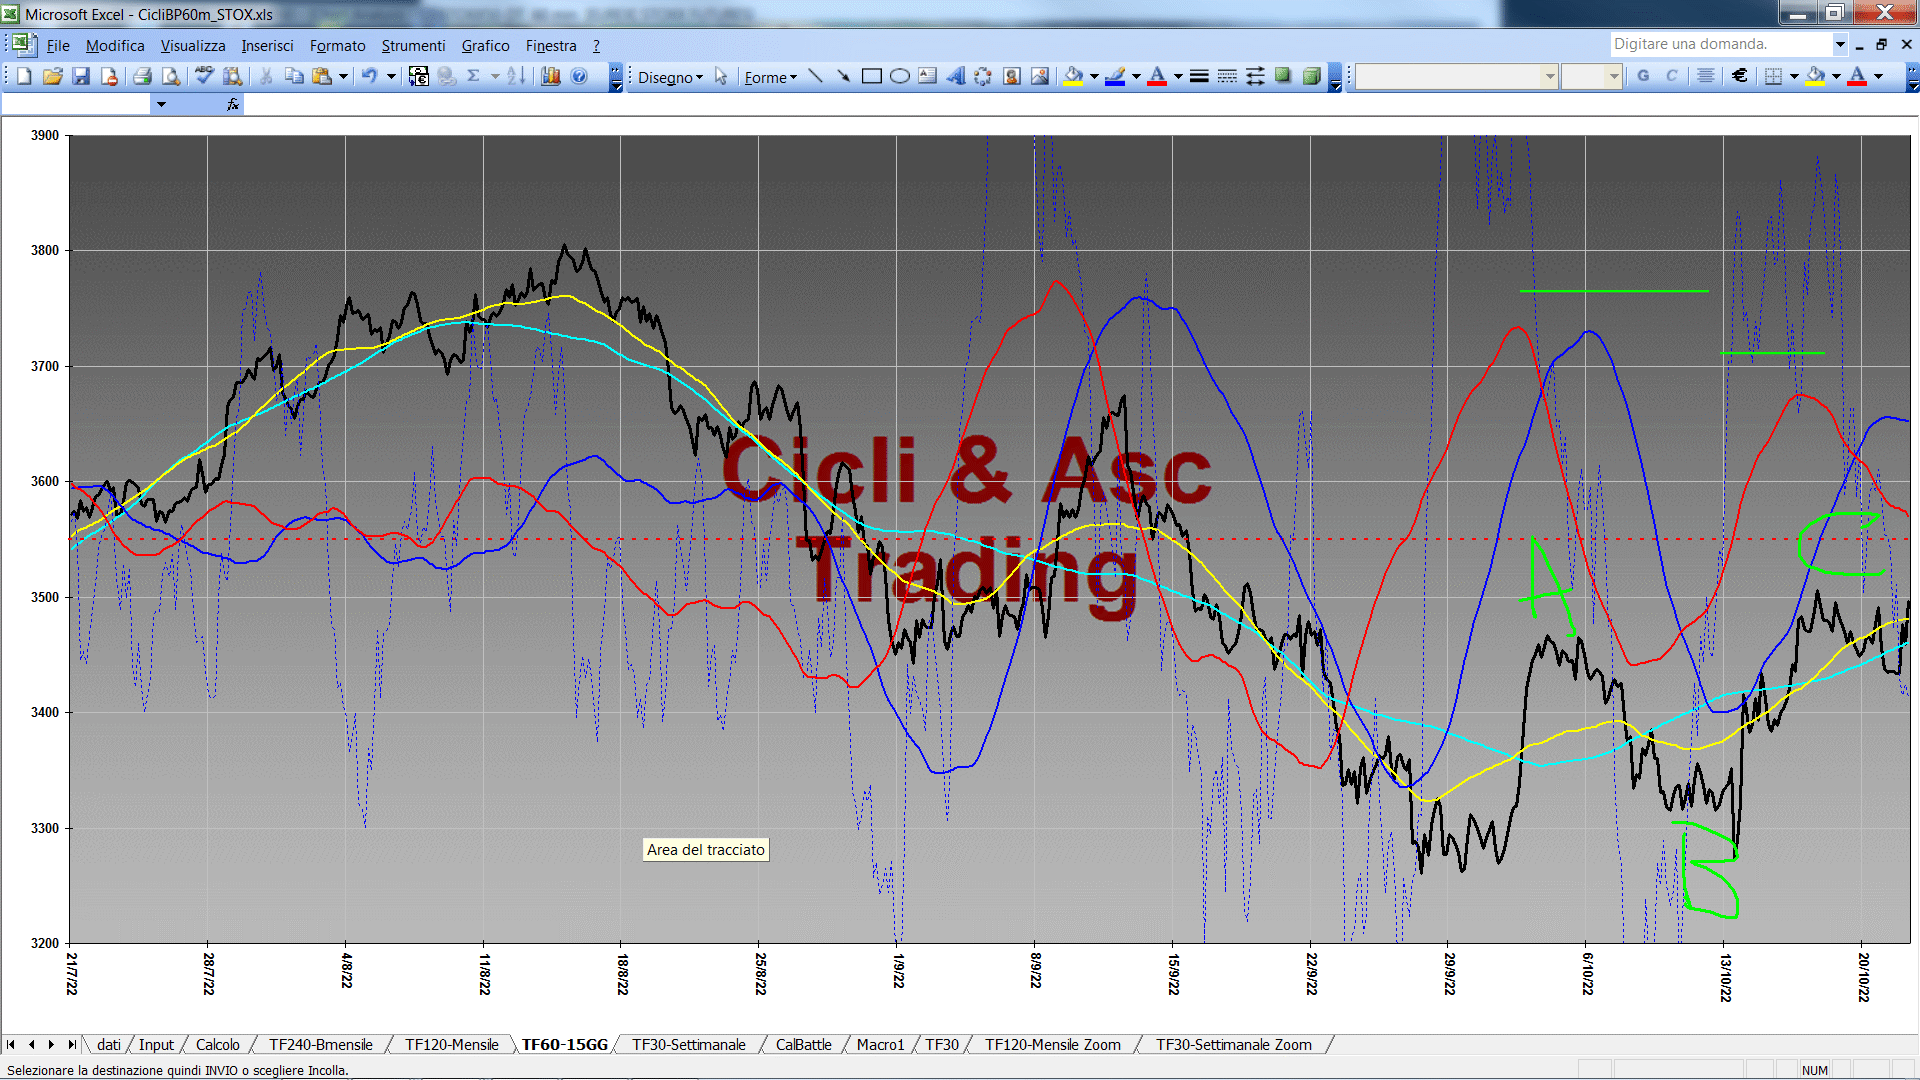This screenshot has height=1080, width=1920.
Task: Open the Modifica menu
Action: [115, 45]
